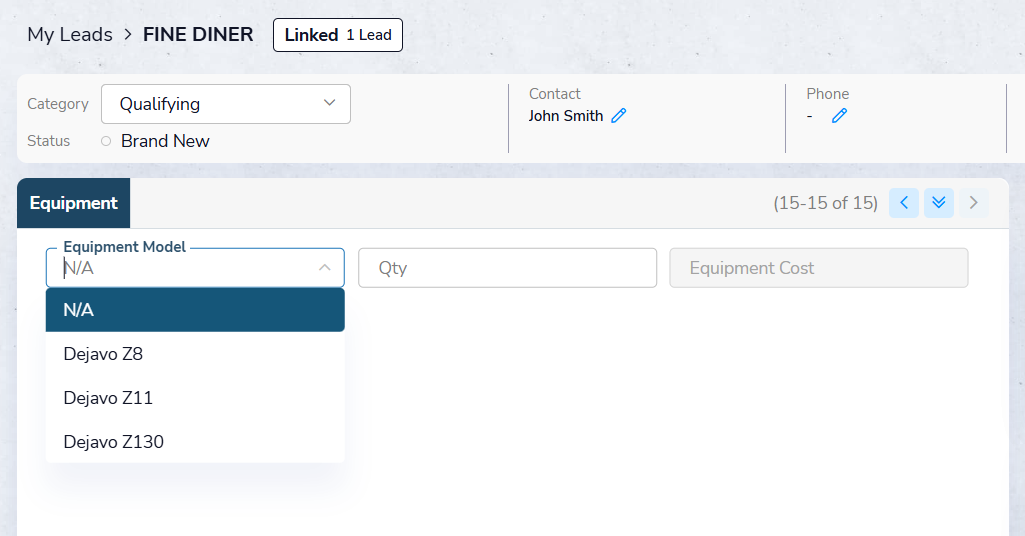Go to previous equipment page arrow
The width and height of the screenshot is (1025, 536).
[904, 203]
